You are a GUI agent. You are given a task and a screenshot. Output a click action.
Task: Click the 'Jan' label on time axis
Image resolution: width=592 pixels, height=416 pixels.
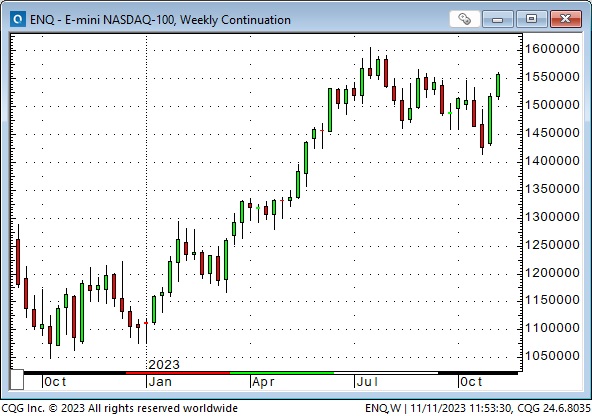point(160,382)
